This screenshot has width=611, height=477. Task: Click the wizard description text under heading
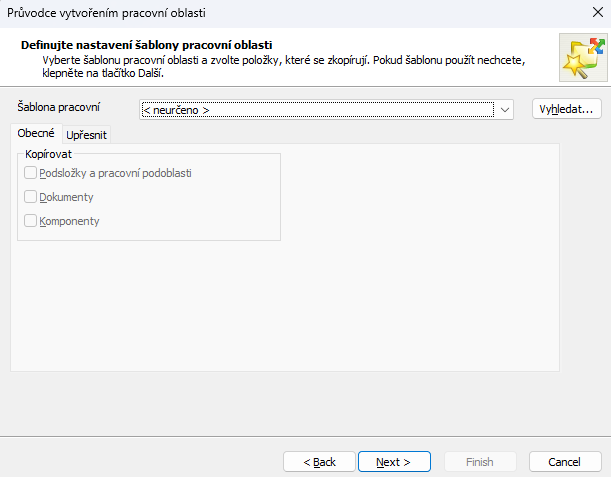click(x=280, y=66)
